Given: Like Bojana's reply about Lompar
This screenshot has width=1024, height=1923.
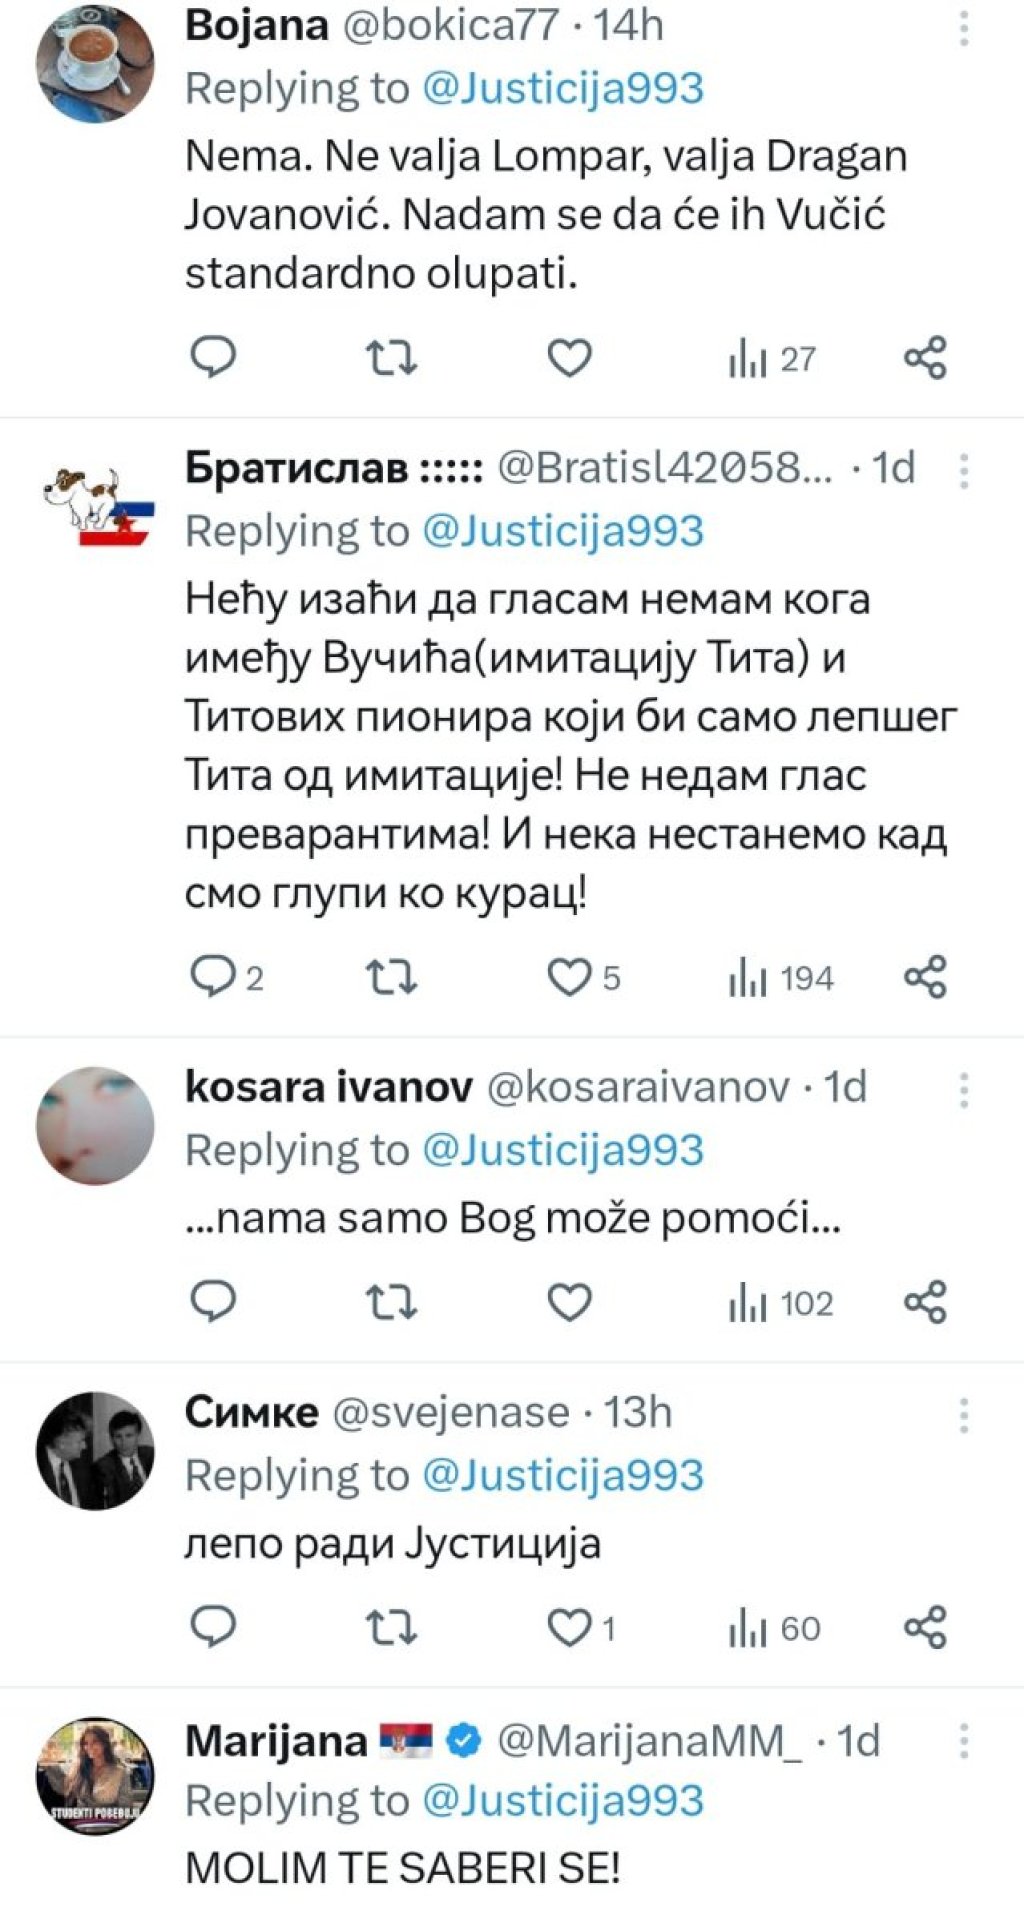Looking at the screenshot, I should pos(569,358).
